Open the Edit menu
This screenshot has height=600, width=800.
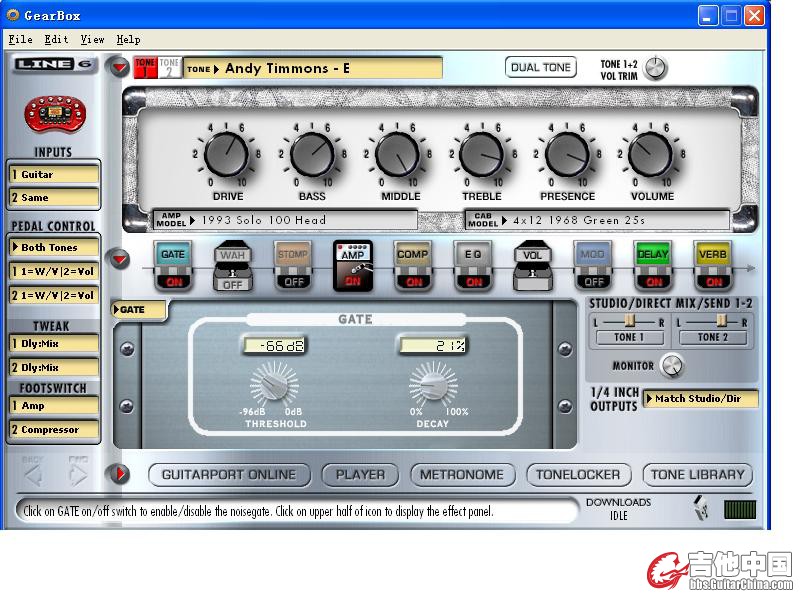pyautogui.click(x=56, y=39)
